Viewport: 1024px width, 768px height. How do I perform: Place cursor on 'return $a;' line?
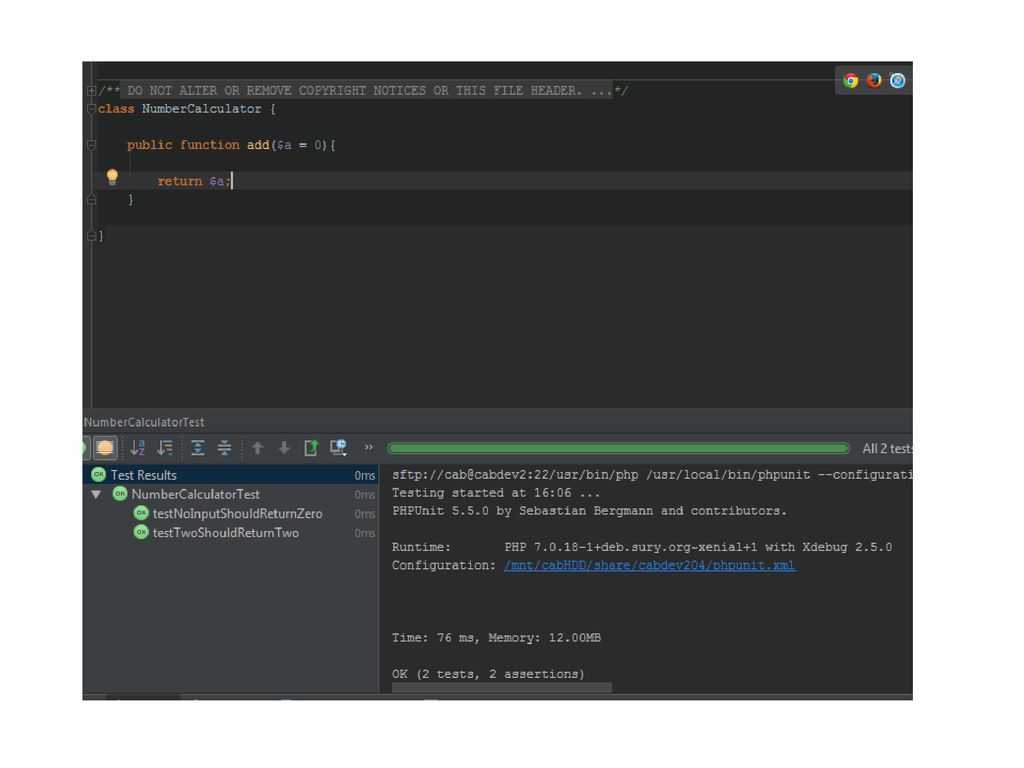tap(194, 182)
